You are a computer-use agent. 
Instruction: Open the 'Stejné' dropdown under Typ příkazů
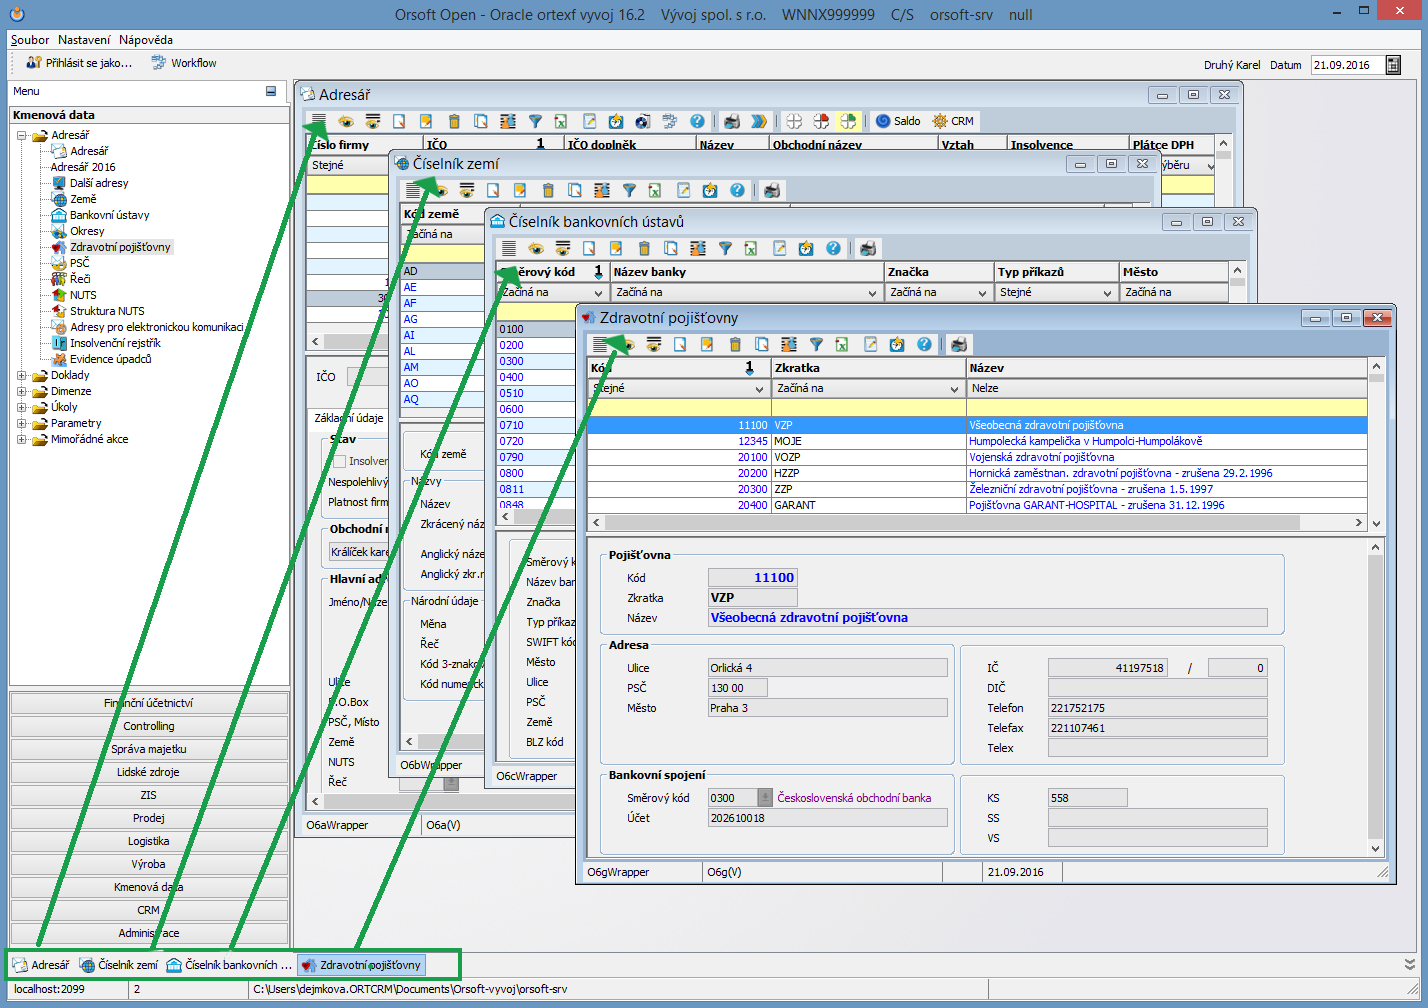[1107, 293]
